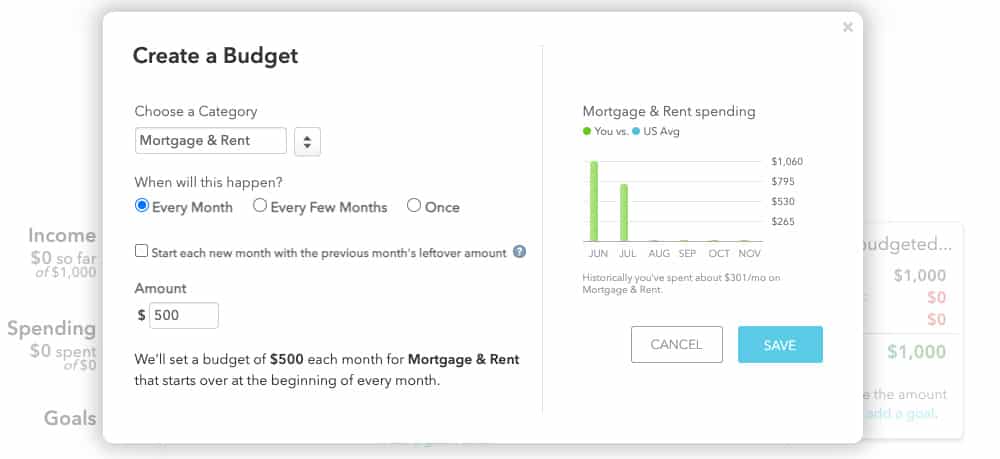1000x459 pixels.
Task: Open the Spending section behind dialog
Action: point(52,328)
